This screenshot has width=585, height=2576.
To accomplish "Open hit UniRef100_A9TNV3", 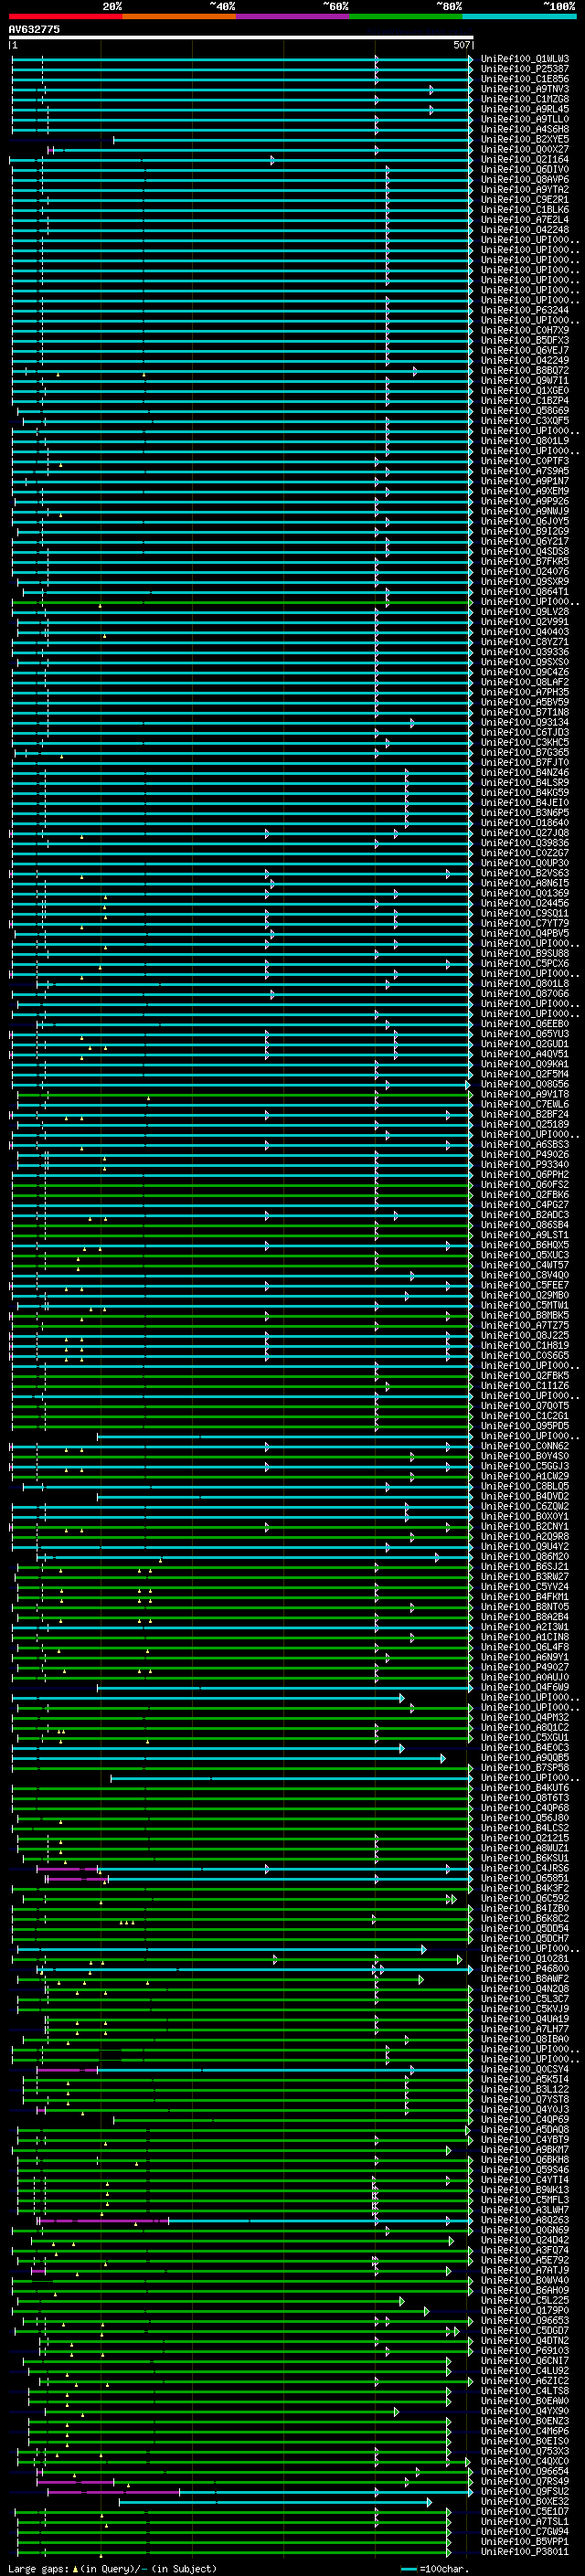I will tap(525, 89).
